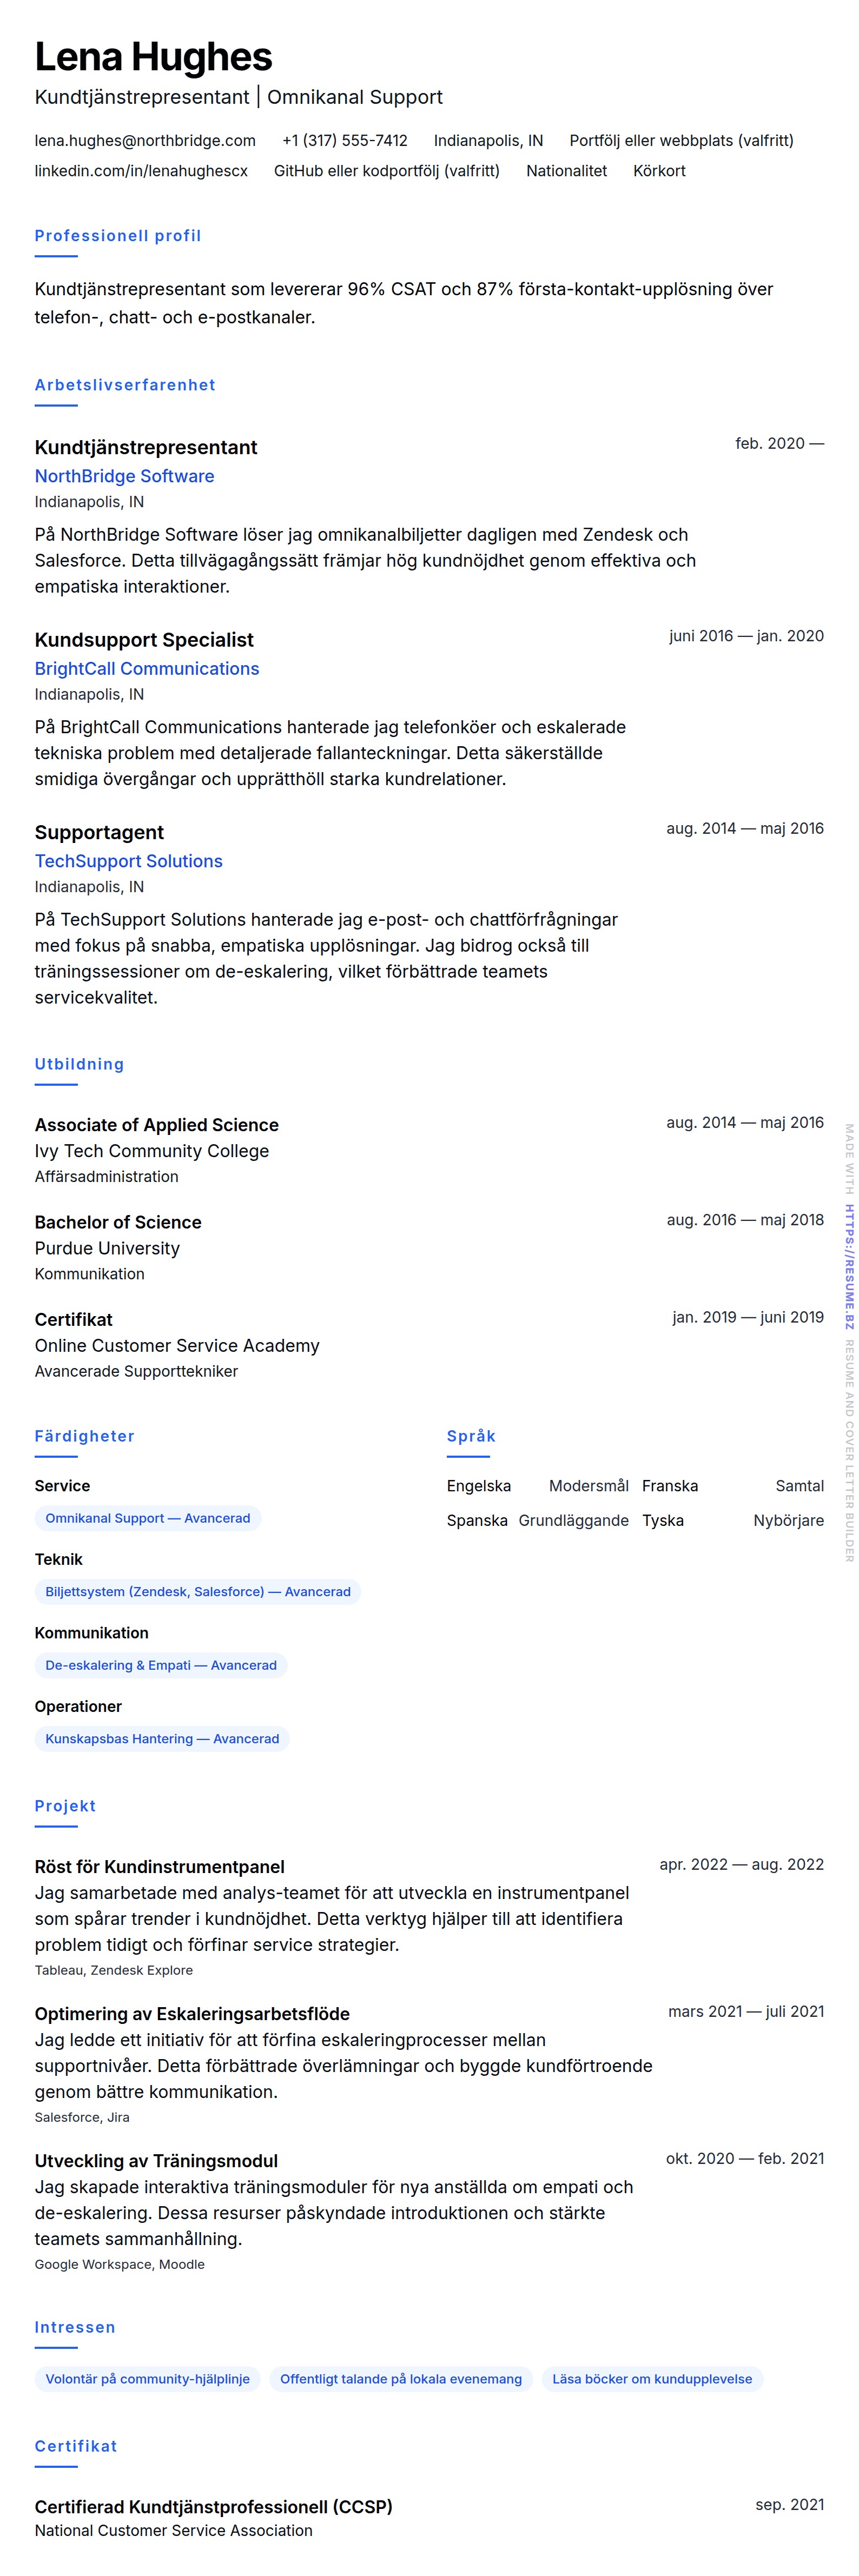Select the Omnikanal Support — Avancerad skill tag
The image size is (859, 2576).
coord(148,1518)
